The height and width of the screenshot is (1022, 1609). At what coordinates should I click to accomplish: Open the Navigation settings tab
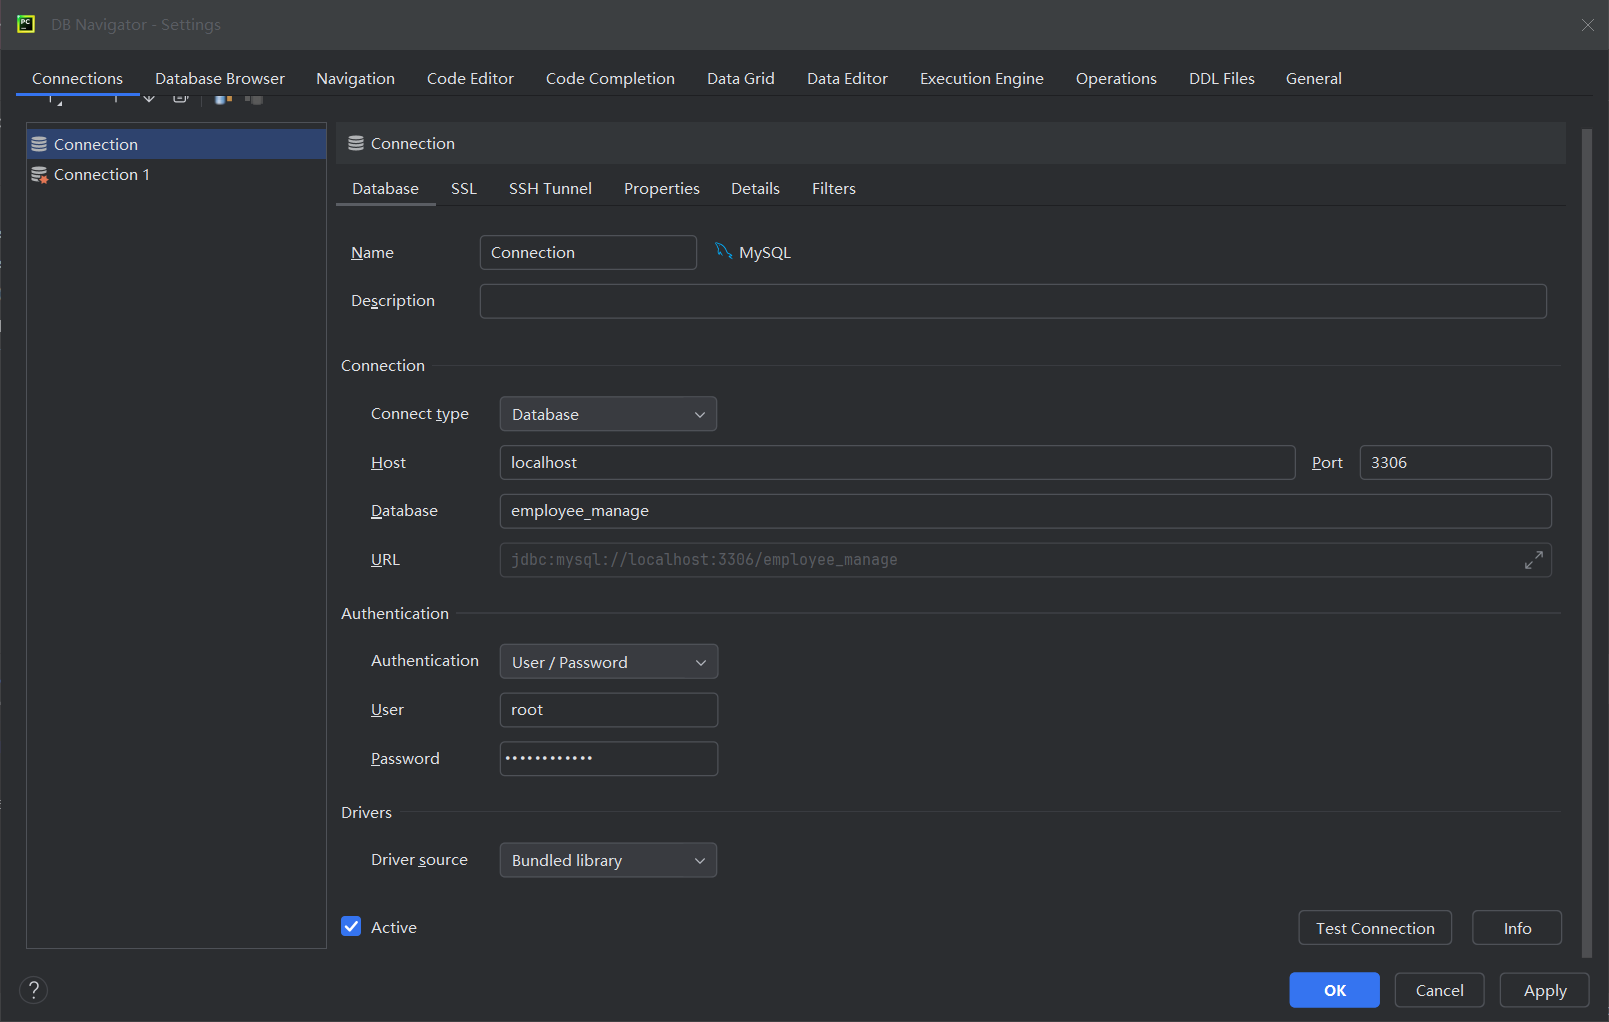click(355, 78)
